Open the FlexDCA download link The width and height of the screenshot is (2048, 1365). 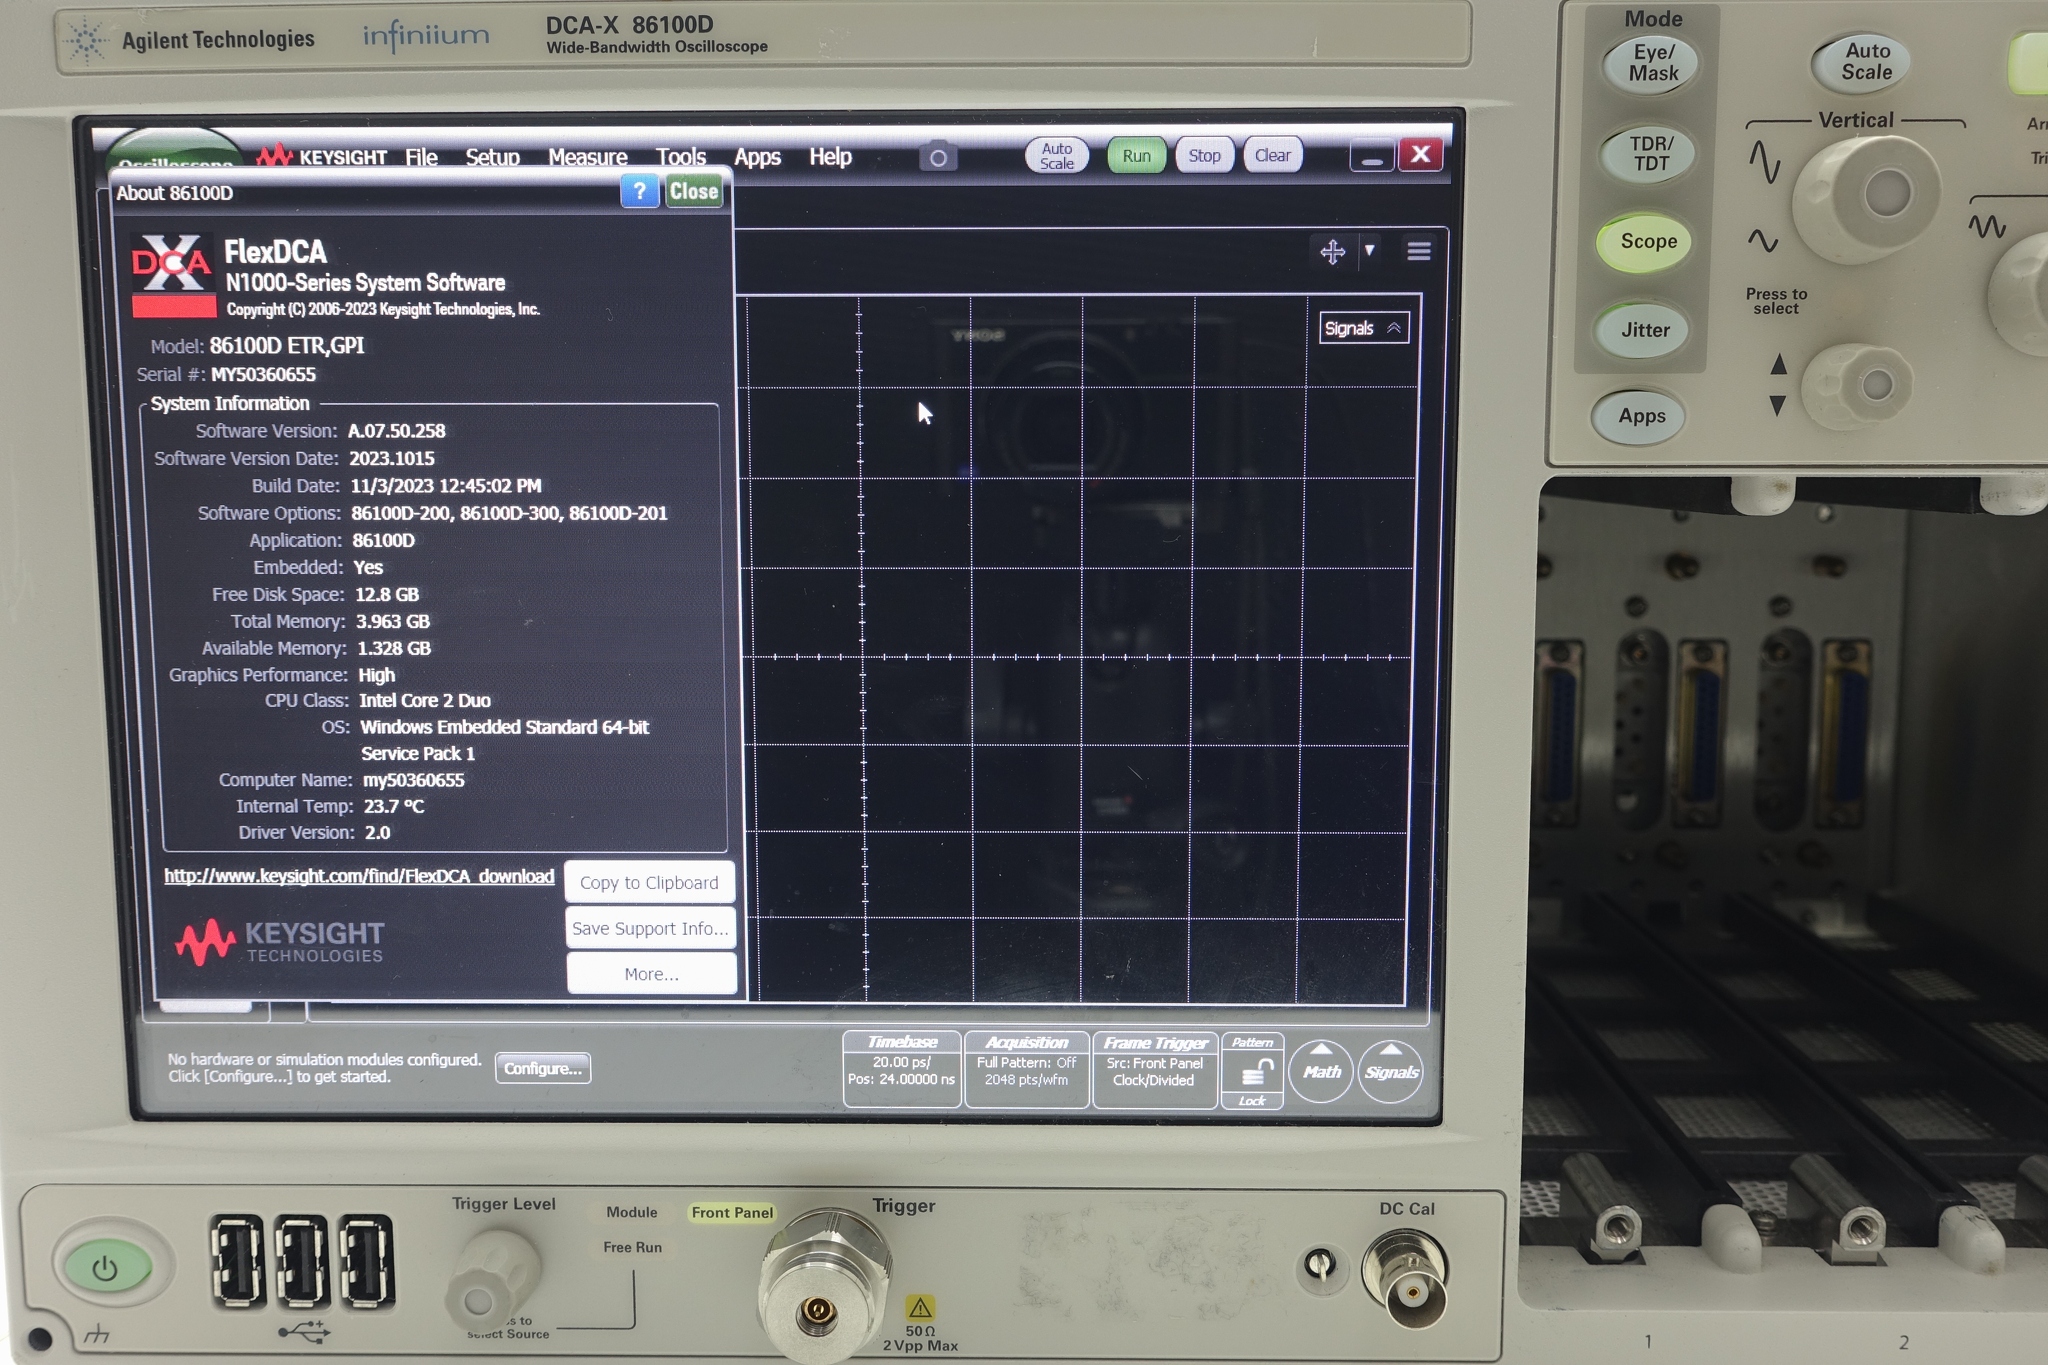coord(359,876)
